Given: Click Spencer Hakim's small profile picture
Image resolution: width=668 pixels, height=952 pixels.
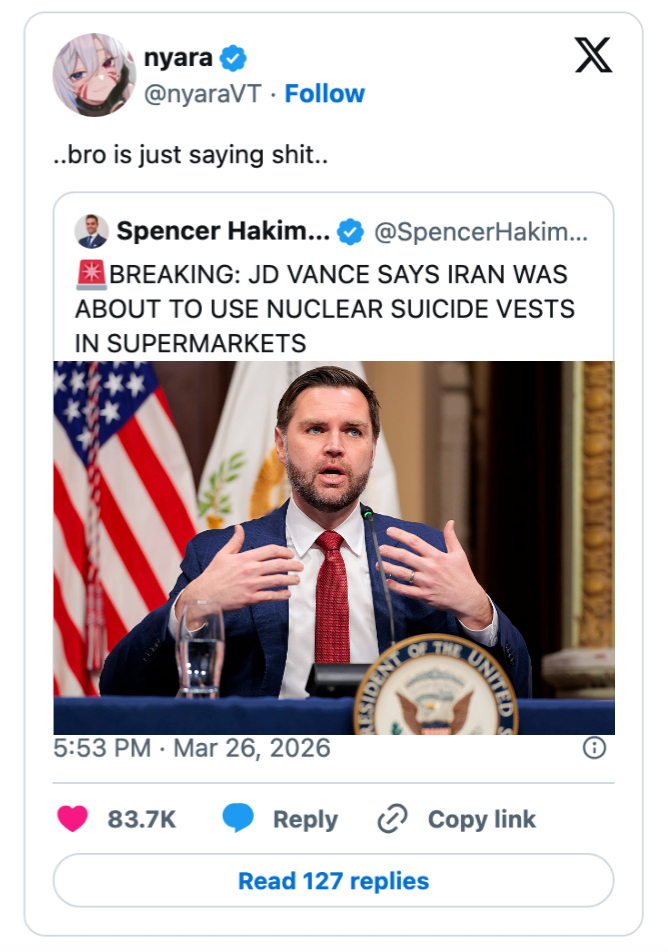Looking at the screenshot, I should [92, 232].
